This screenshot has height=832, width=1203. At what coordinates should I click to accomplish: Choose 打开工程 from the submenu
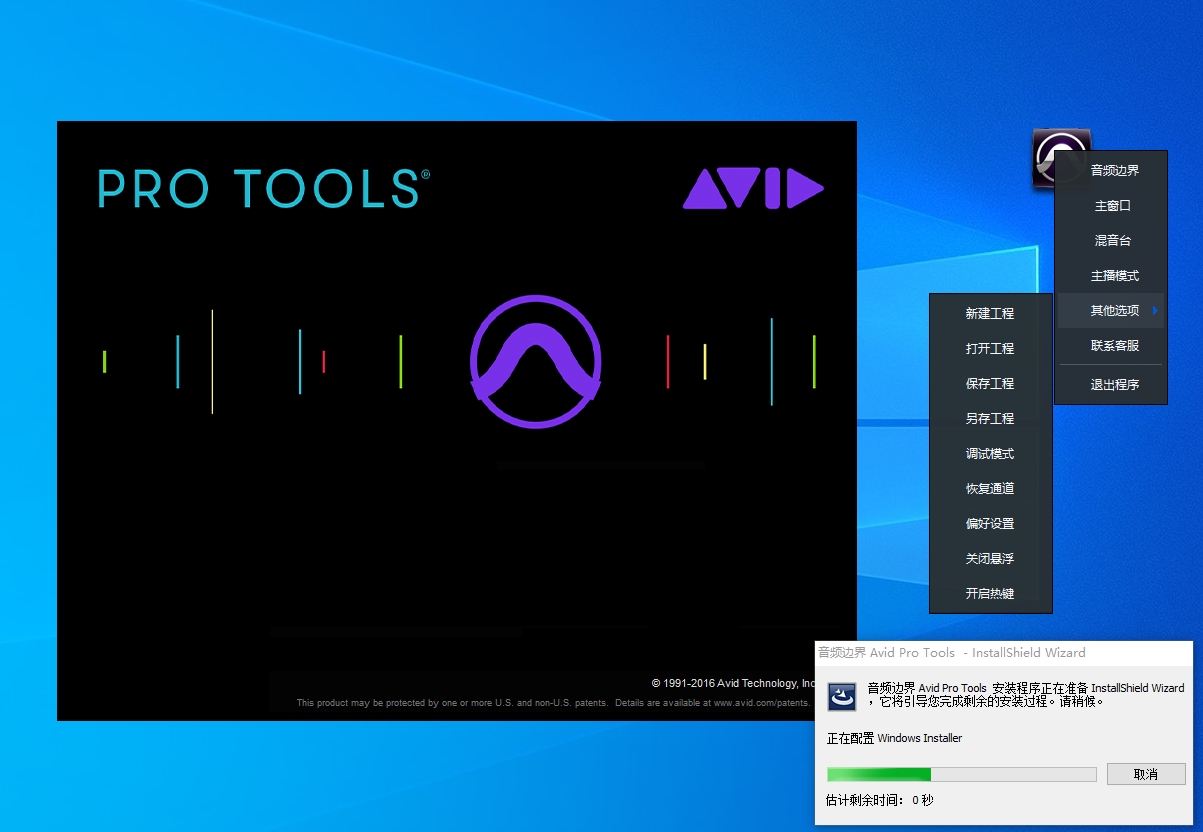[x=990, y=348]
